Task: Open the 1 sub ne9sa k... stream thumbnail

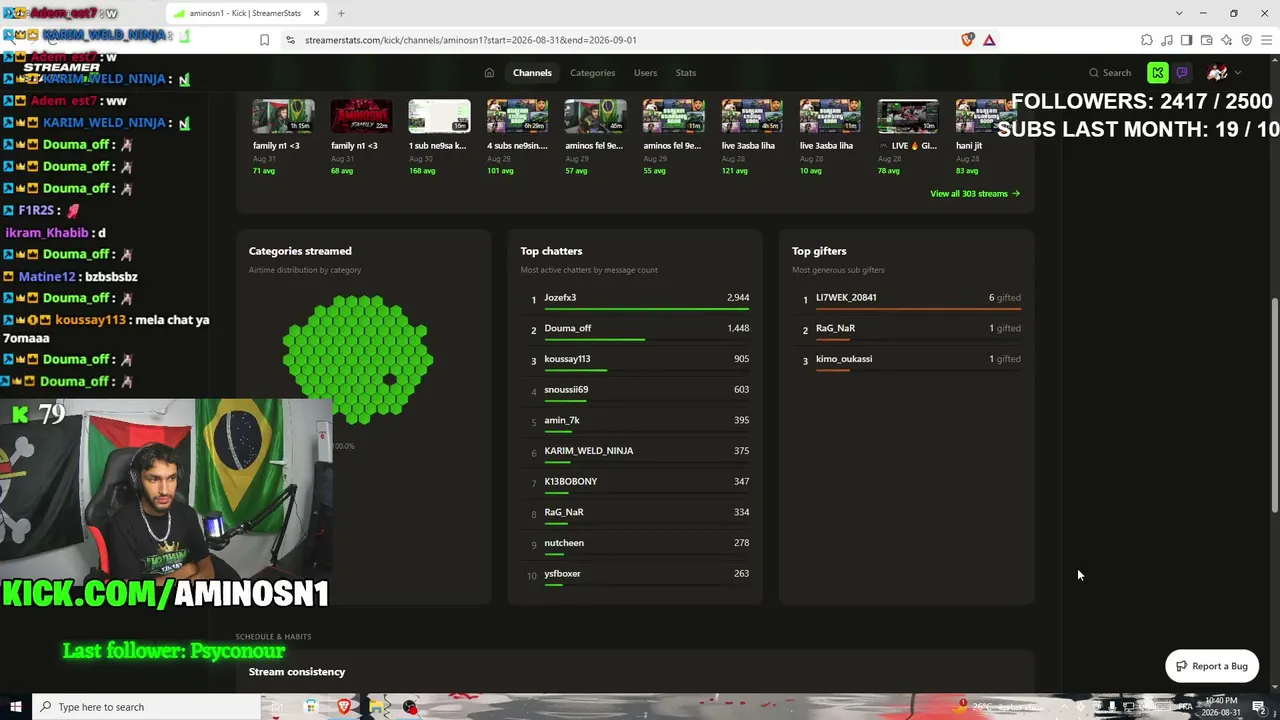Action: [x=439, y=116]
